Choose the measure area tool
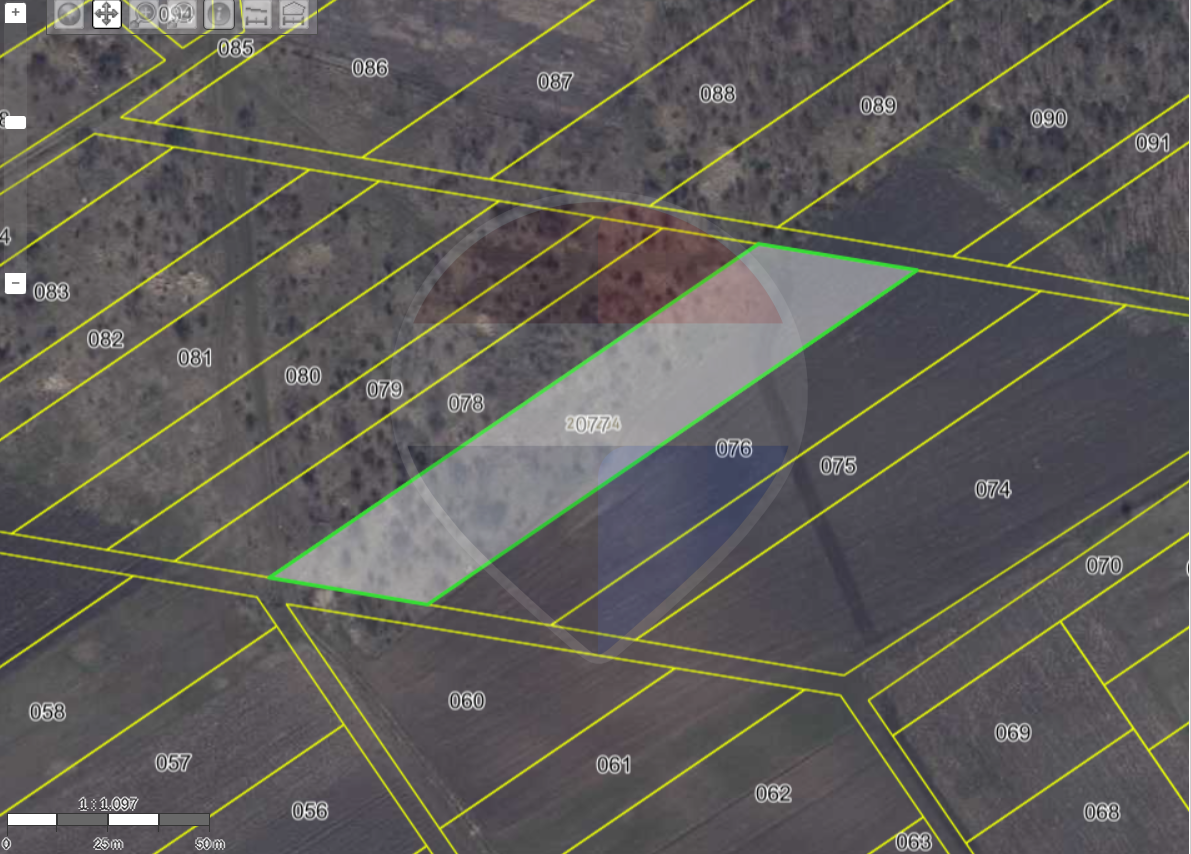Viewport: 1191px width, 854px height. (294, 14)
